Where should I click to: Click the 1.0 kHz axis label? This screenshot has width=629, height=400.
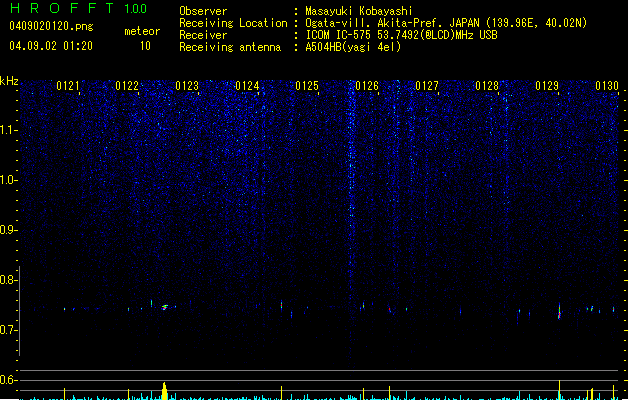pyautogui.click(x=8, y=180)
